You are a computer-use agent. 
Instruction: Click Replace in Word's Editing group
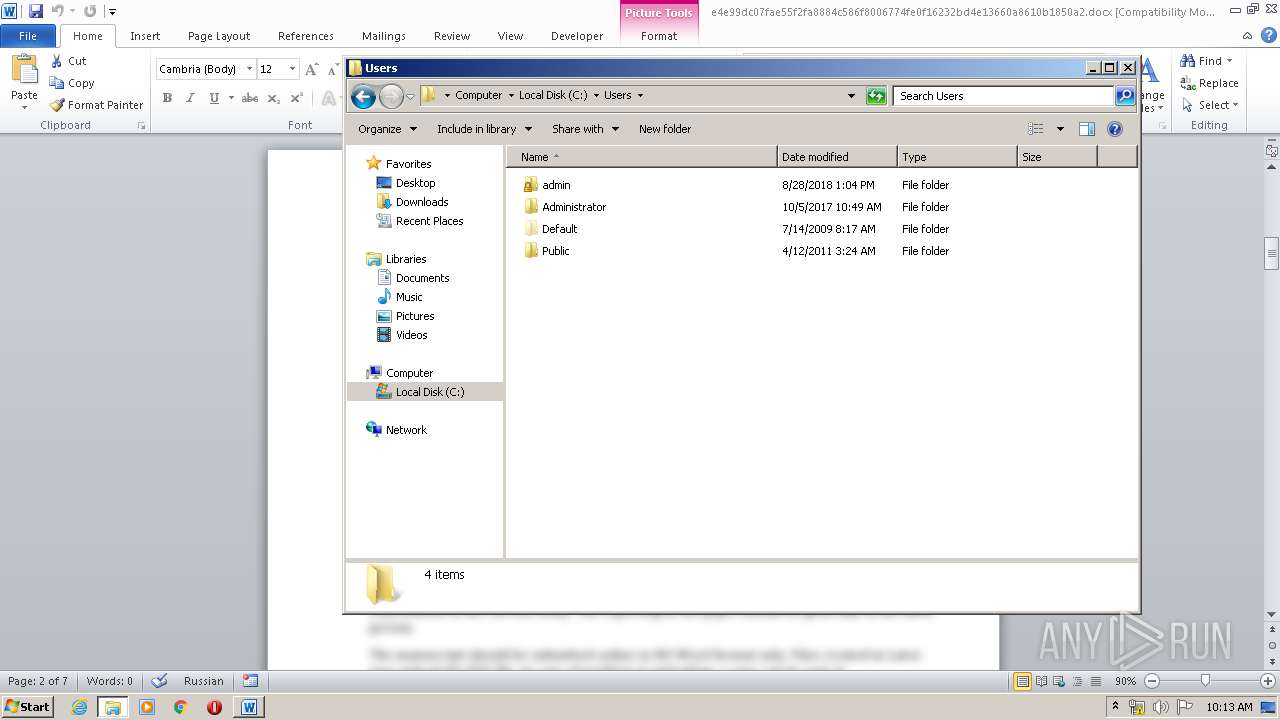click(x=1210, y=83)
